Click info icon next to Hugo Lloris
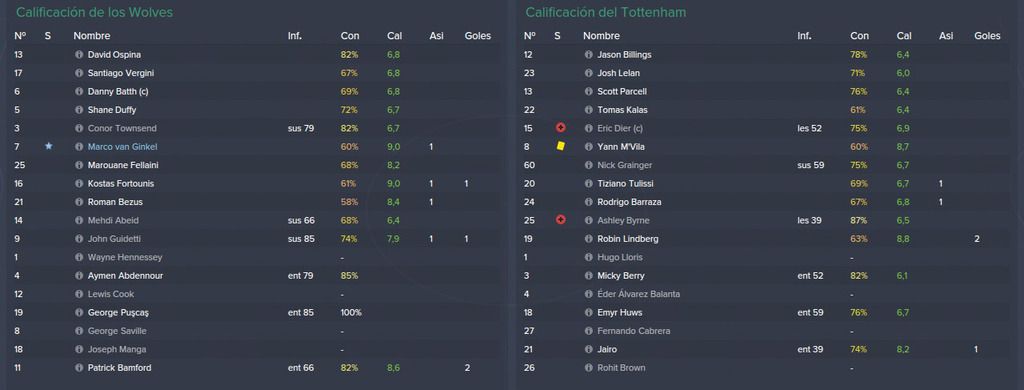 point(588,257)
